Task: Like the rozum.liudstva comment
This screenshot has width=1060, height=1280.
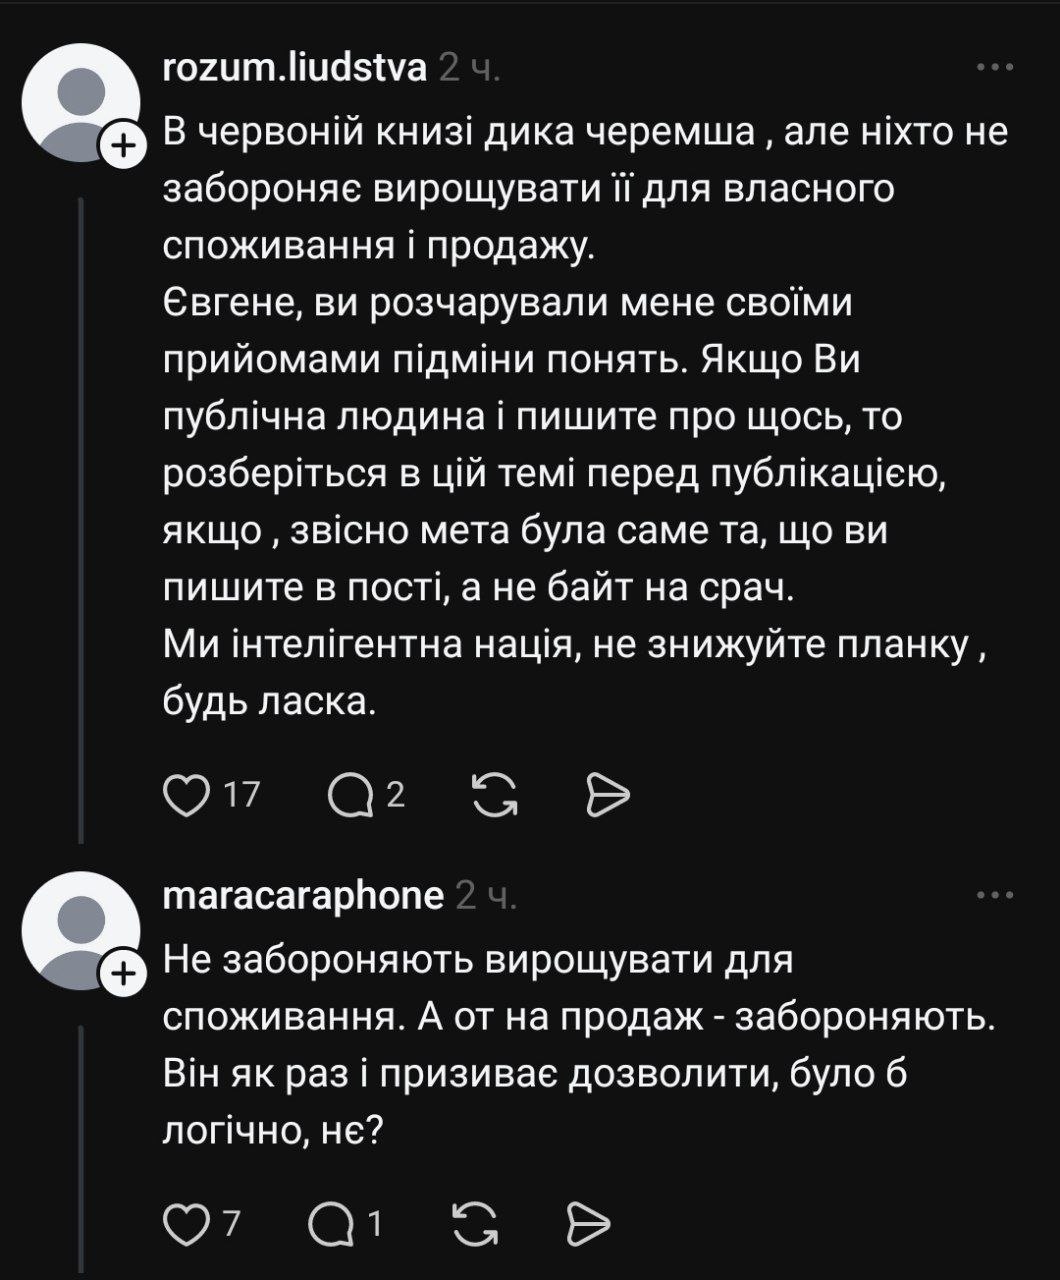Action: click(x=183, y=795)
